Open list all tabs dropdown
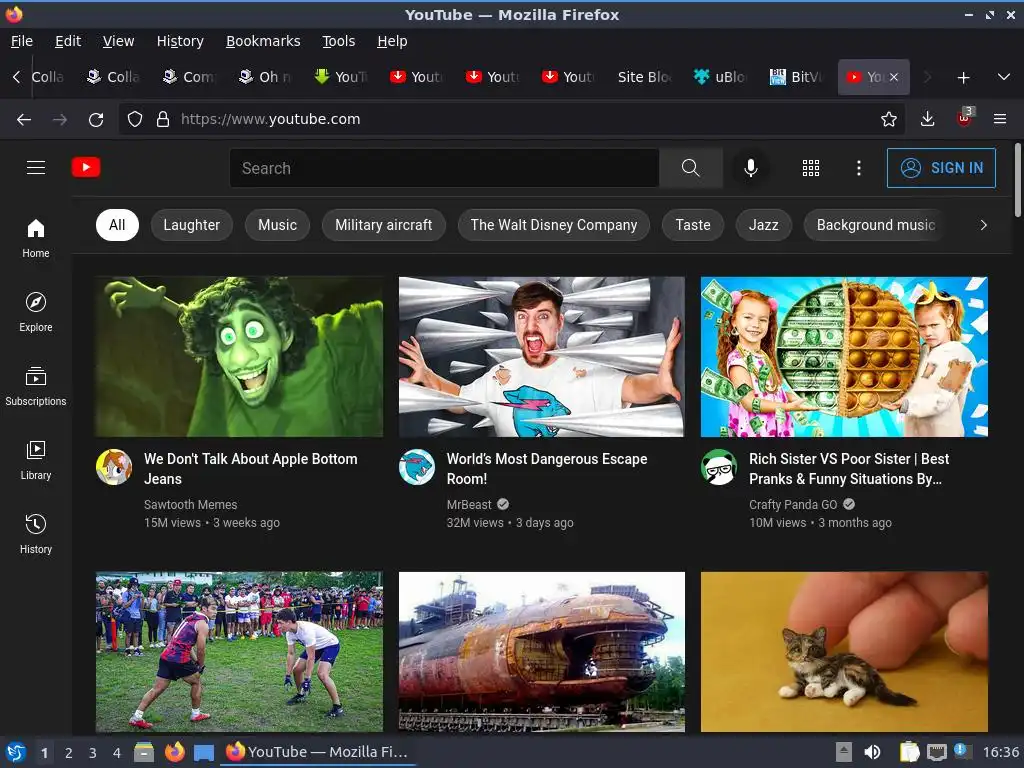 [1004, 77]
